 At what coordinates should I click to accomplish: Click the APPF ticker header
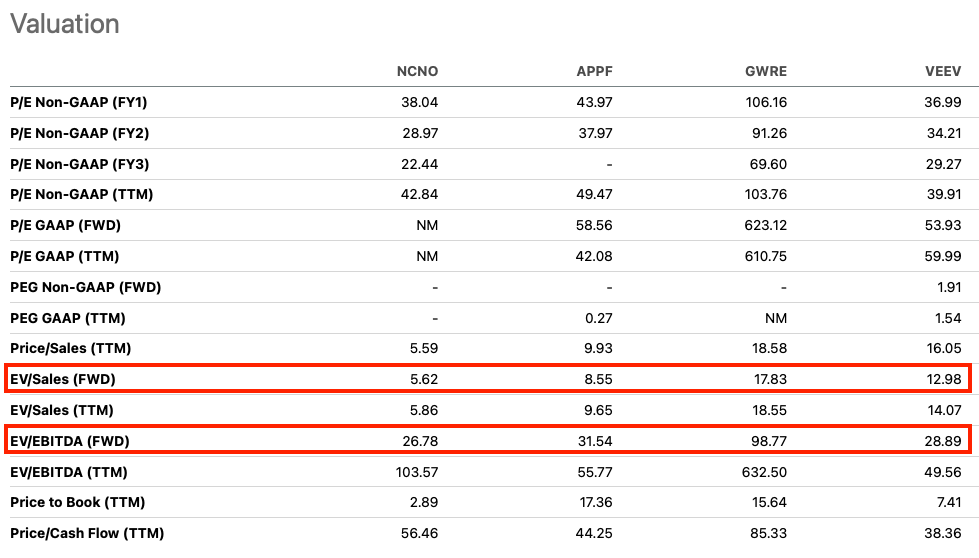pyautogui.click(x=594, y=71)
